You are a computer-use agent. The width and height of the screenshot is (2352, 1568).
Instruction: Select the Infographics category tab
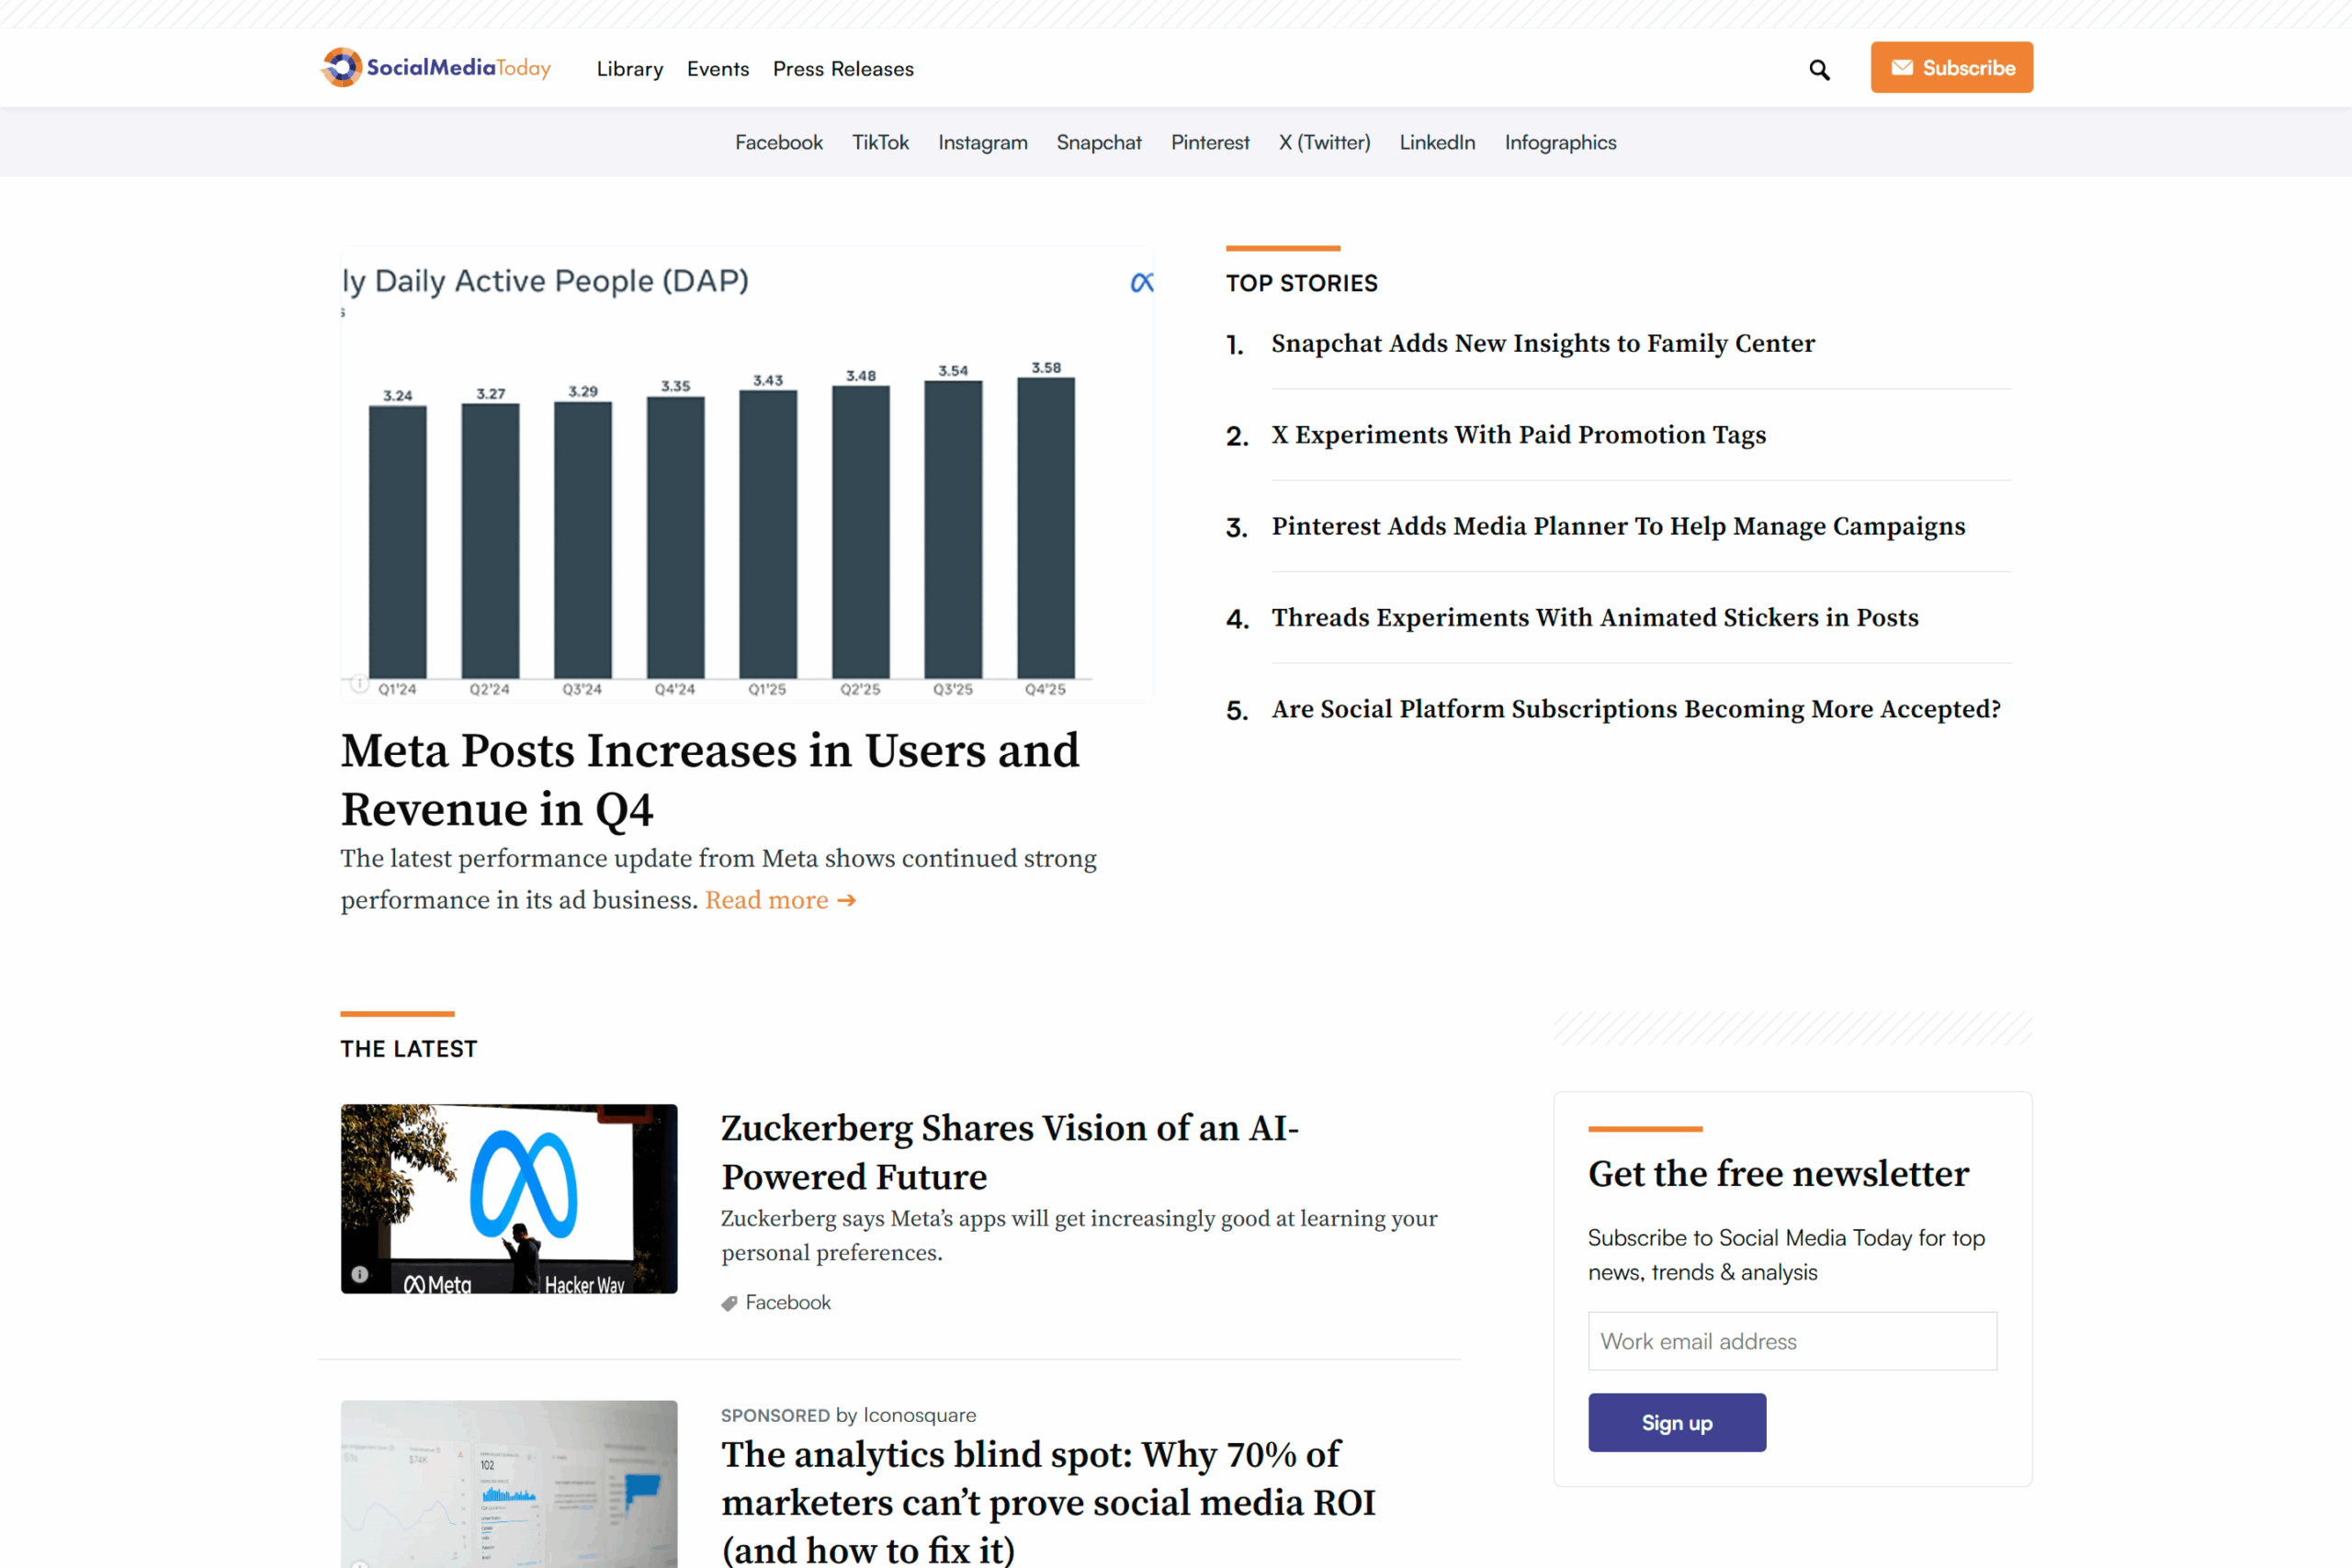point(1560,142)
